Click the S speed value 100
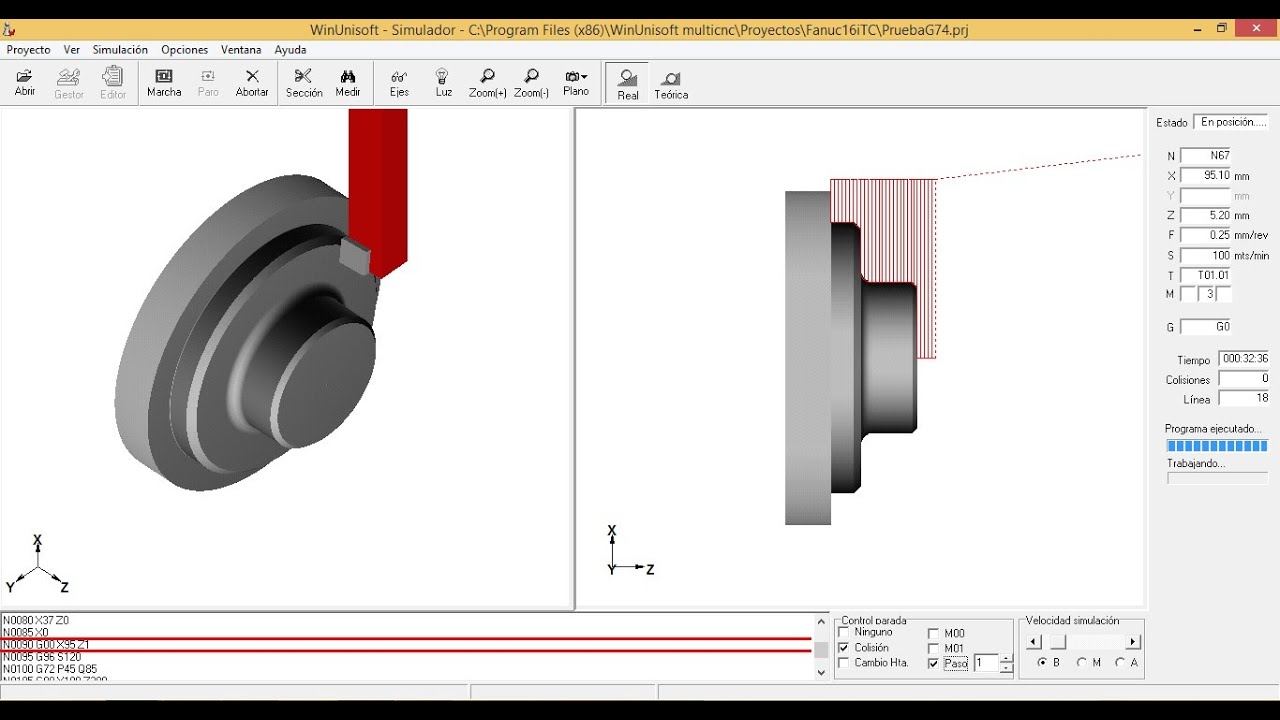 (x=1206, y=255)
